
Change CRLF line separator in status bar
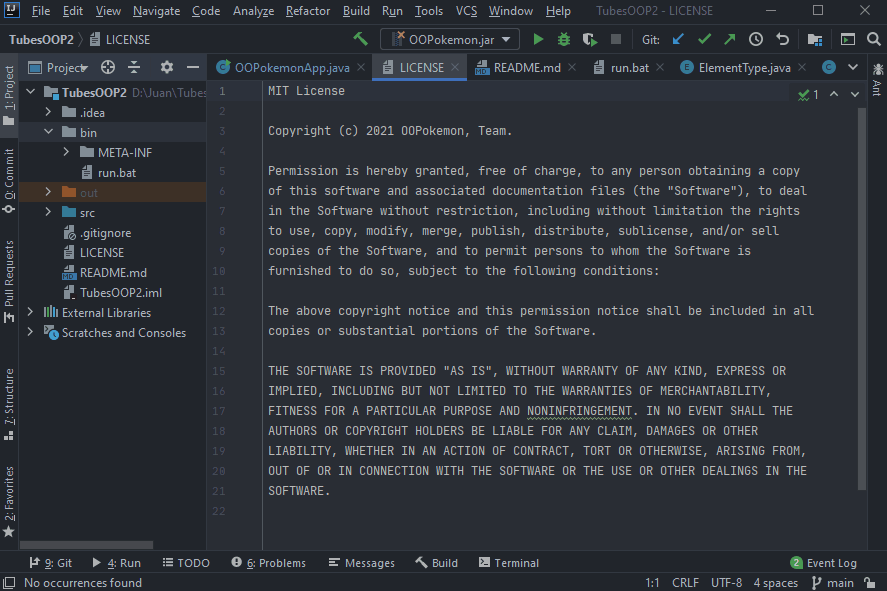coord(685,583)
